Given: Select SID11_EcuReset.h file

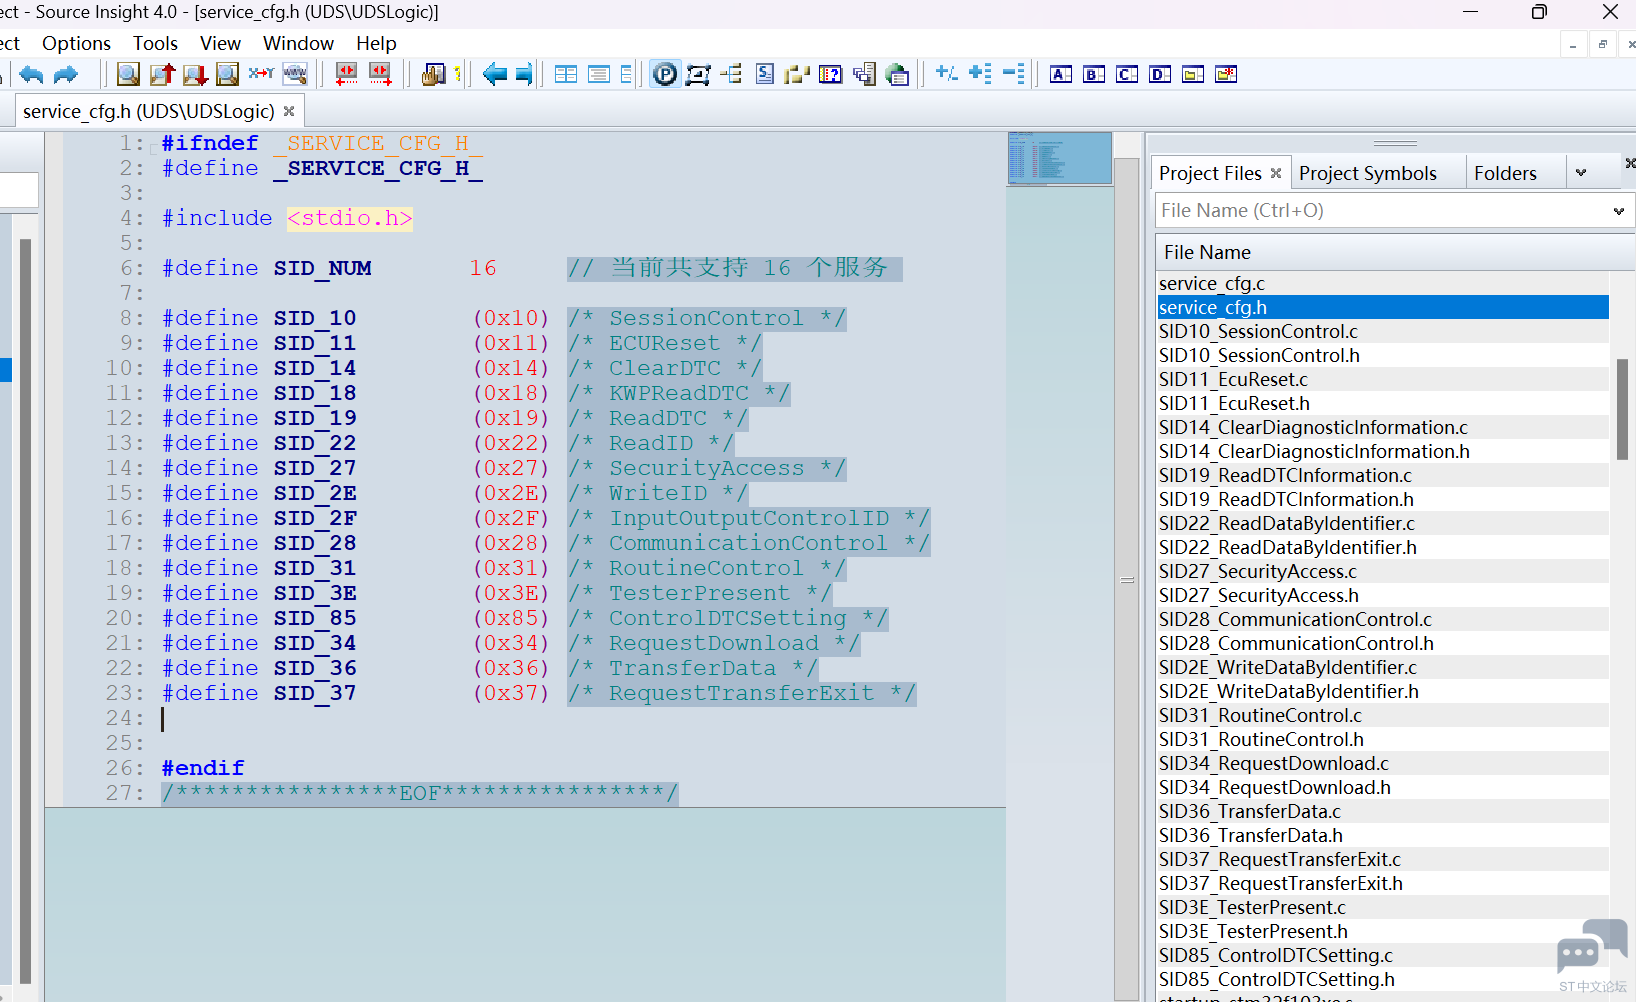Looking at the screenshot, I should point(1383,404).
